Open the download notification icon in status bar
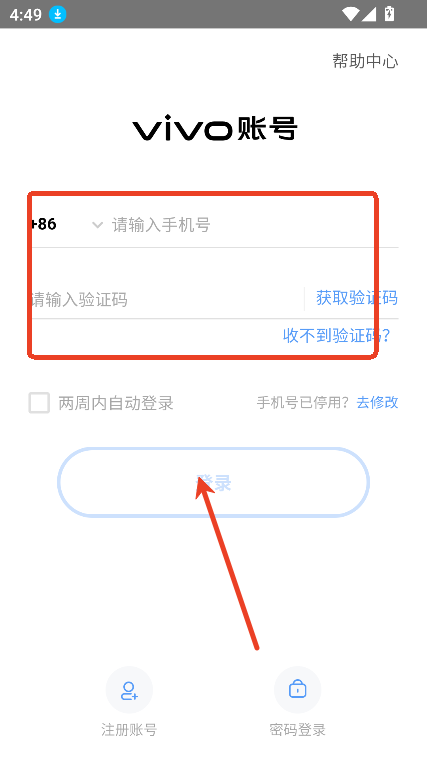This screenshot has width=427, height=759. [x=58, y=15]
